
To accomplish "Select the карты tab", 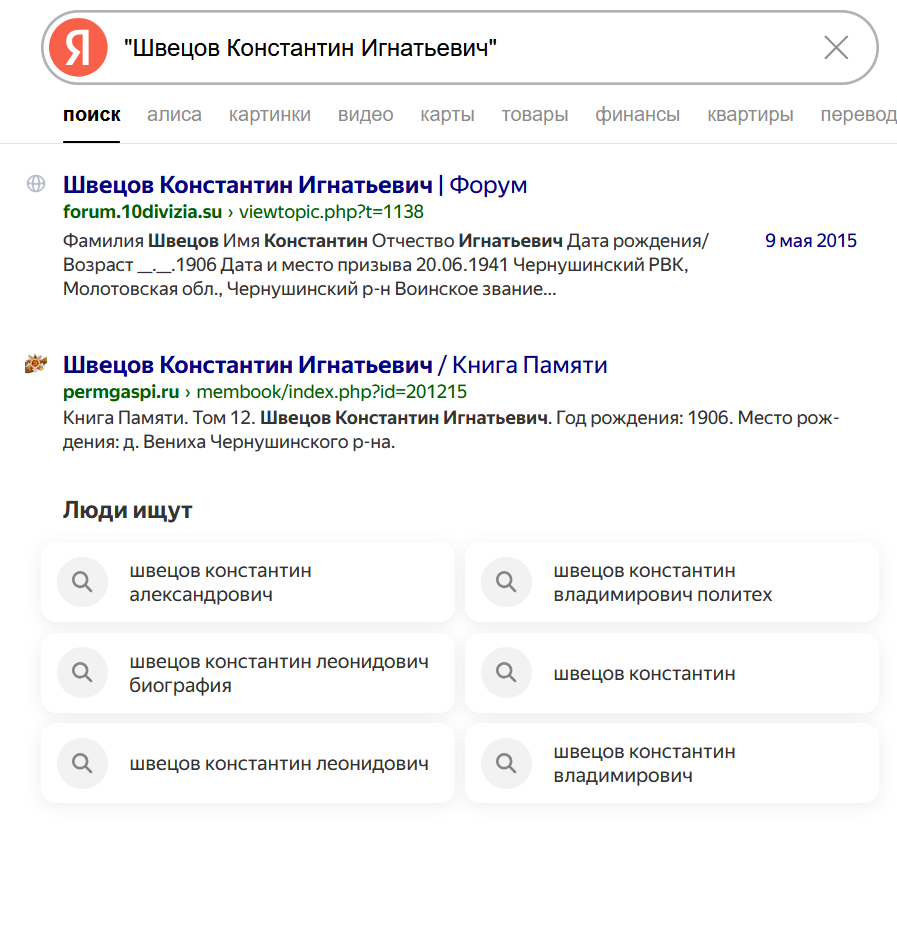I will [447, 114].
